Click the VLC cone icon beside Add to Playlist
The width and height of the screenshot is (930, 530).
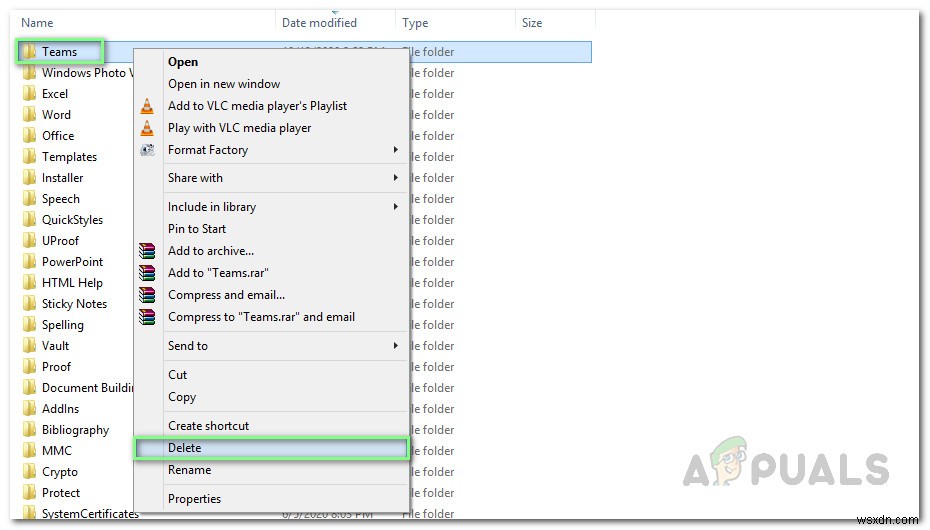tap(147, 106)
